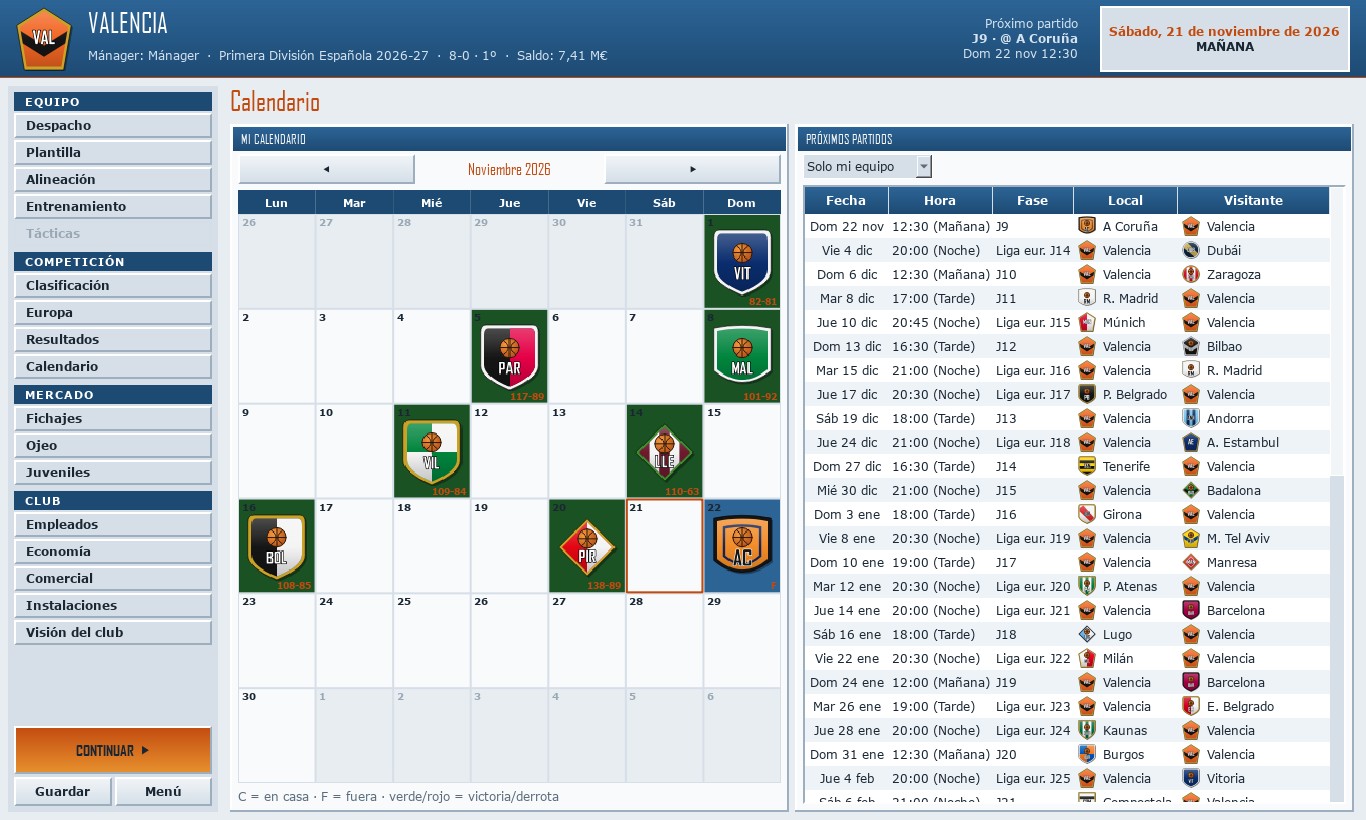Click the current date 'Sábado, 21 de noviembre' box
The image size is (1366, 820).
pyautogui.click(x=1224, y=39)
